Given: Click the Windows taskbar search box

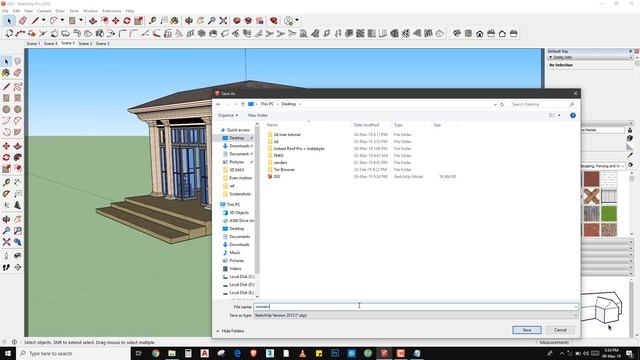Looking at the screenshot, I should click(73, 353).
